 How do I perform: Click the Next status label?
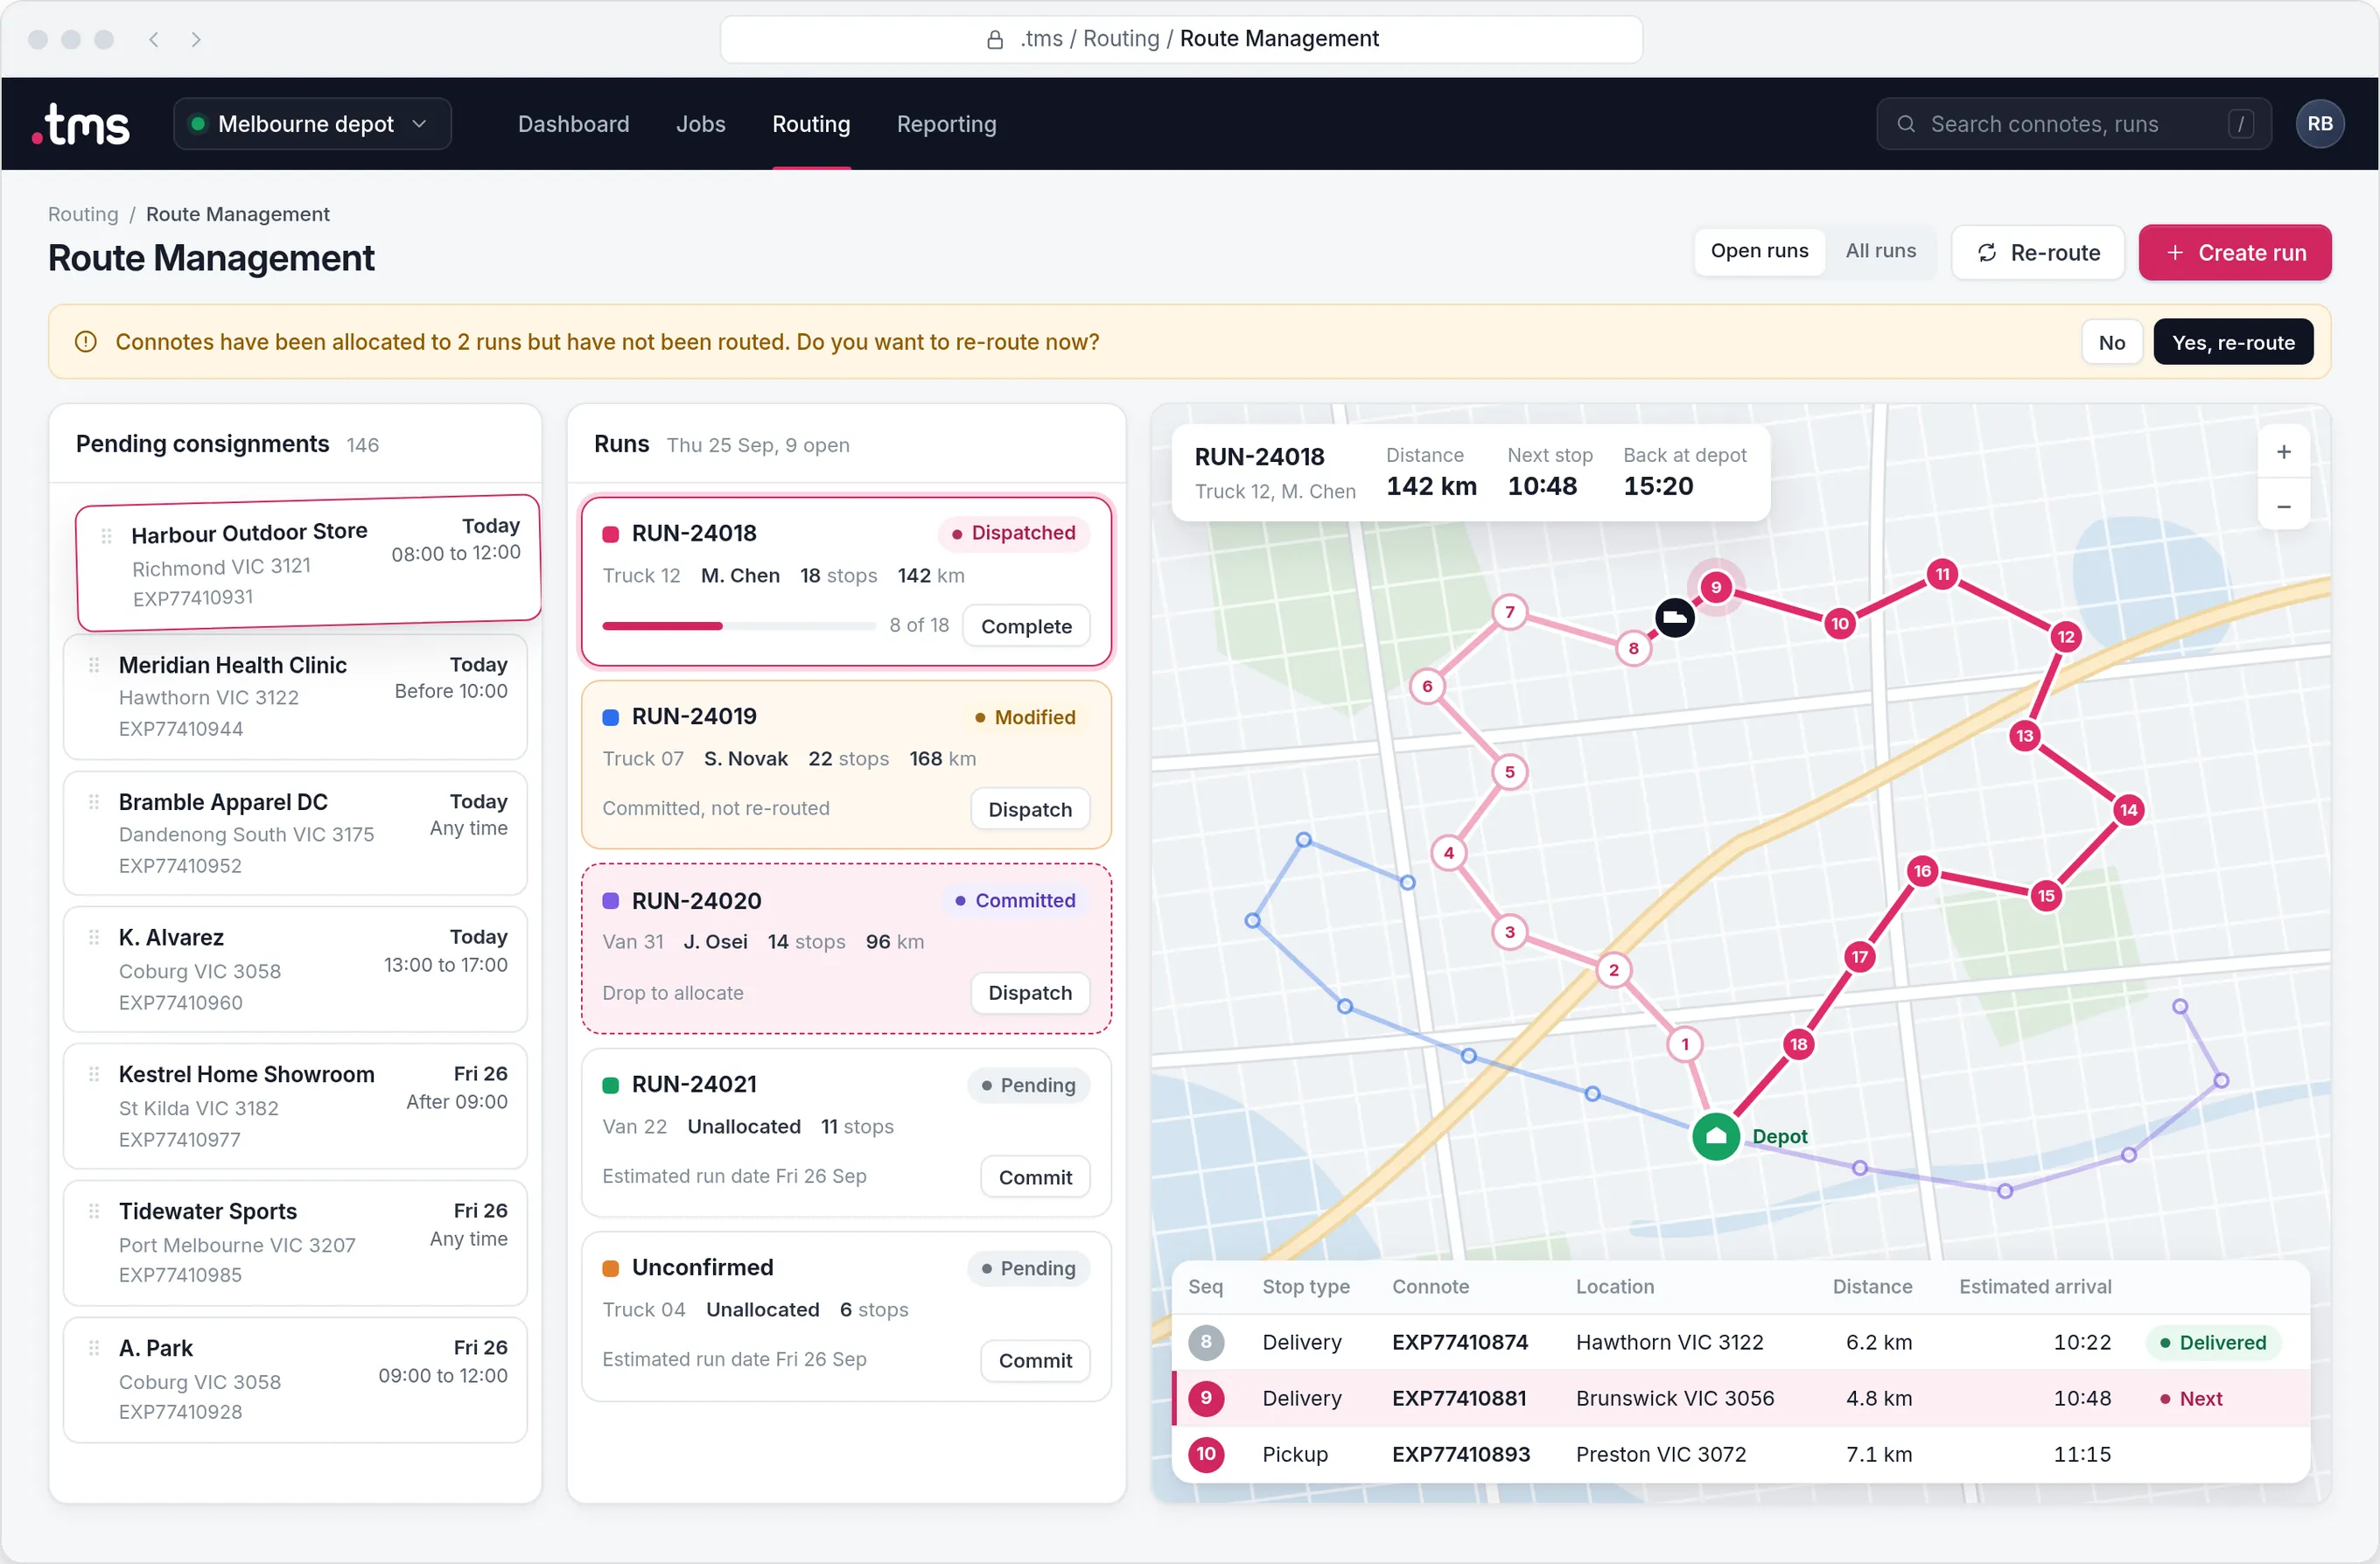[2191, 1398]
